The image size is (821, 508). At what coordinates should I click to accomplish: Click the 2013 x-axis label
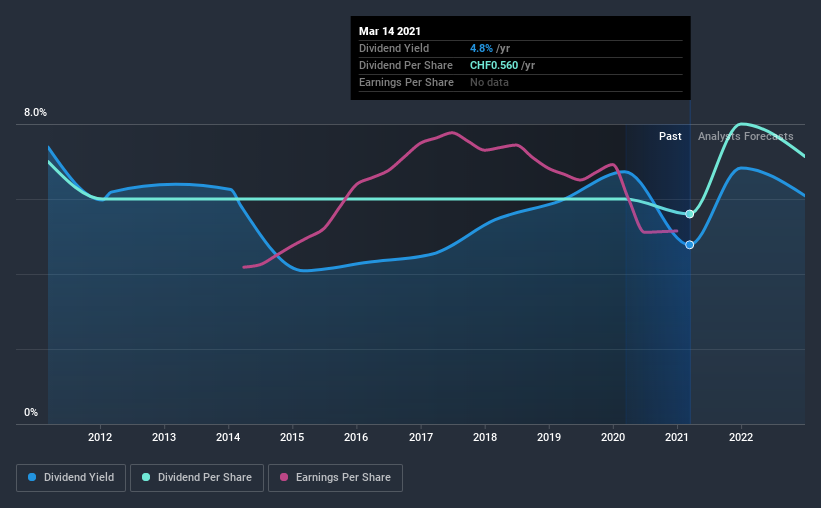tap(164, 437)
